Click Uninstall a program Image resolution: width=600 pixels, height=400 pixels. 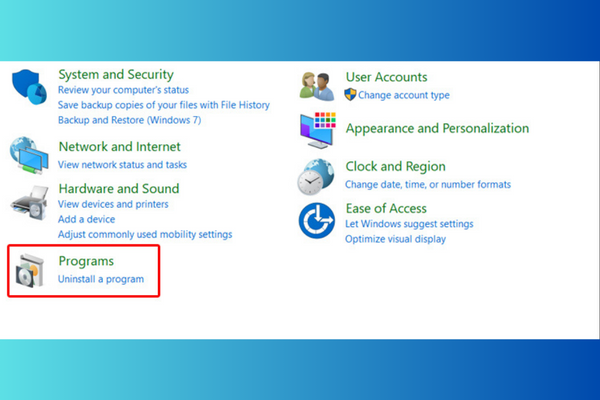101,279
